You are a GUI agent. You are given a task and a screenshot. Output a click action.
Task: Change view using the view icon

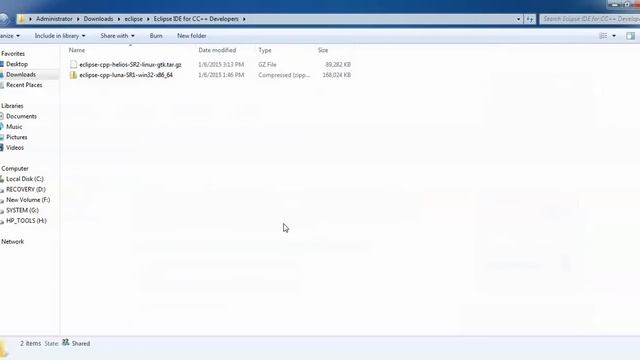click(603, 36)
